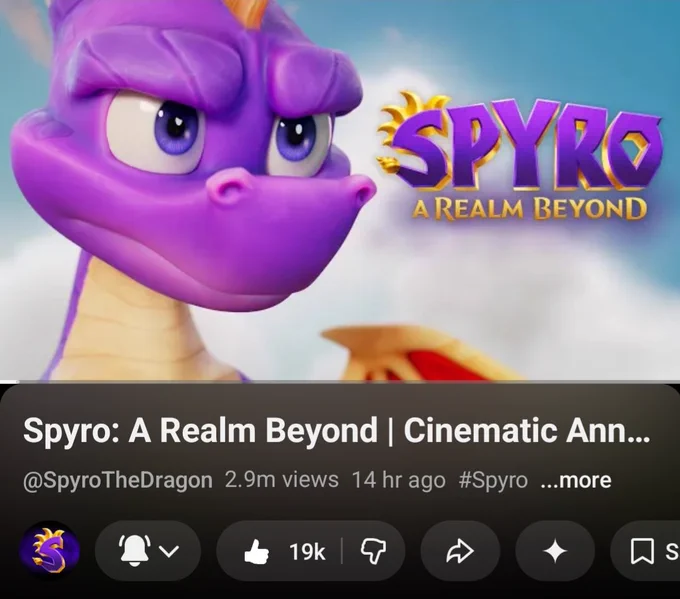Click the 19k like count
The image size is (680, 599).
click(307, 552)
